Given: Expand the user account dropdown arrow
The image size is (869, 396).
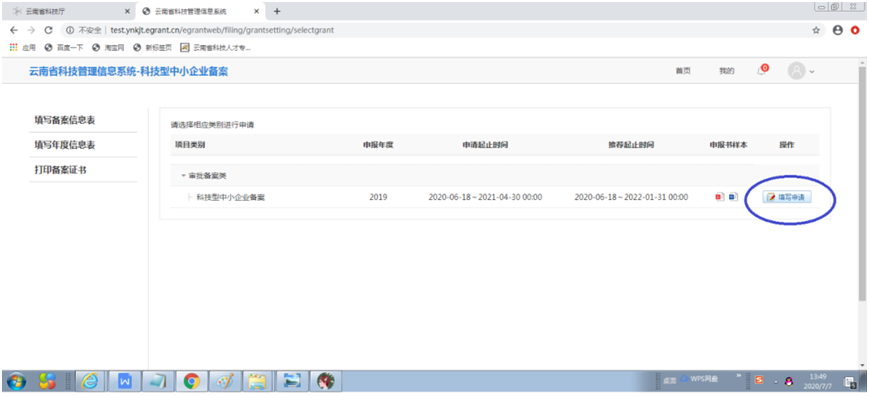Looking at the screenshot, I should (x=812, y=71).
